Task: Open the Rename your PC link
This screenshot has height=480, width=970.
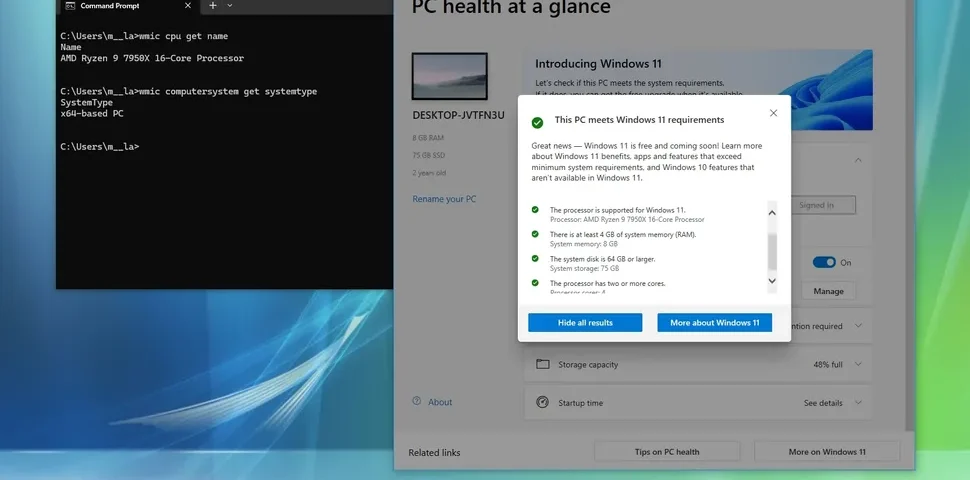Action: (x=444, y=199)
